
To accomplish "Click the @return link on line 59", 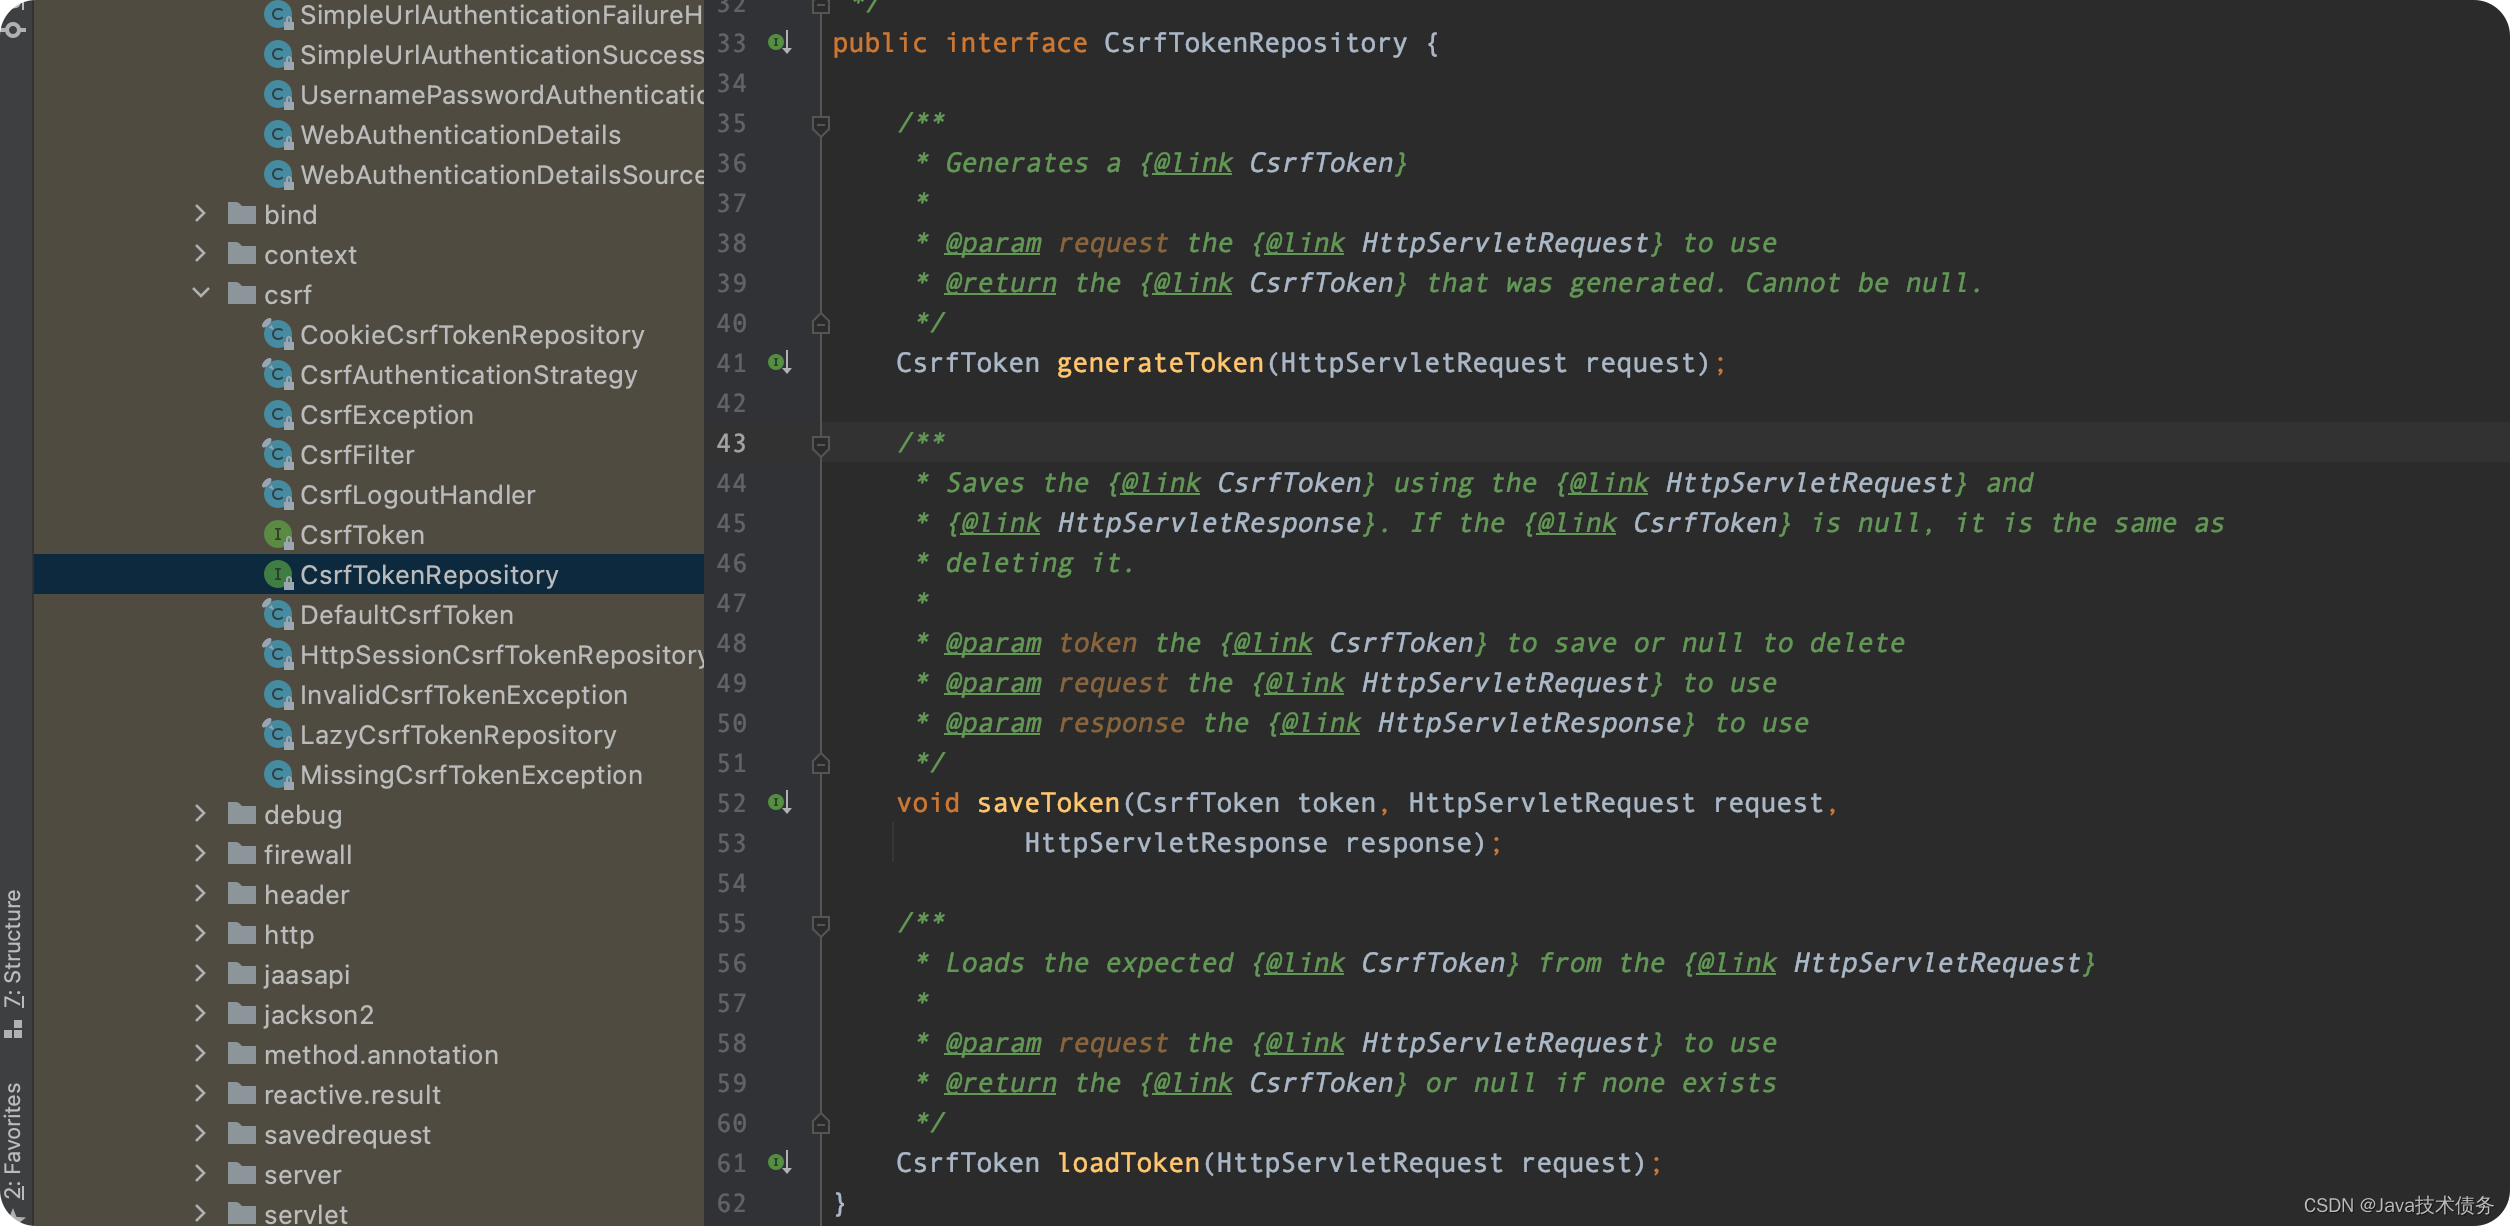I will click(x=1000, y=1083).
